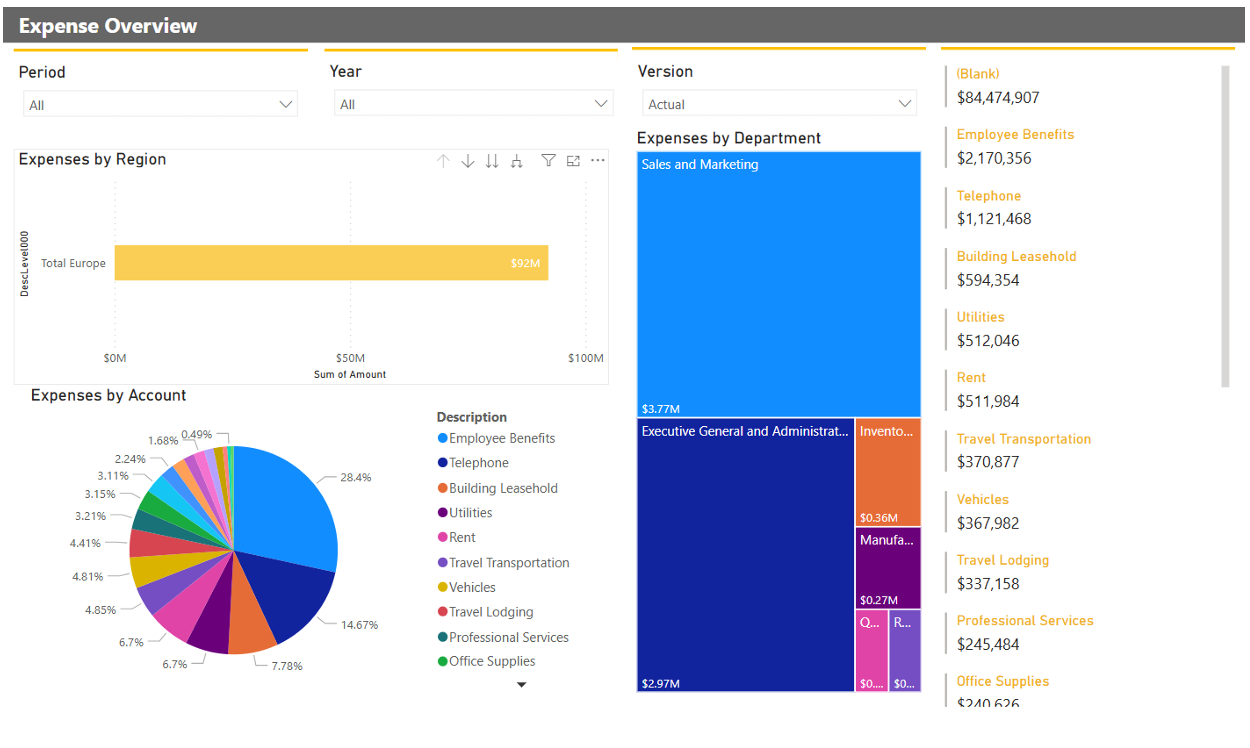1250x748 pixels.
Task: Click the Building Leasehold card value $594,354
Action: click(988, 280)
